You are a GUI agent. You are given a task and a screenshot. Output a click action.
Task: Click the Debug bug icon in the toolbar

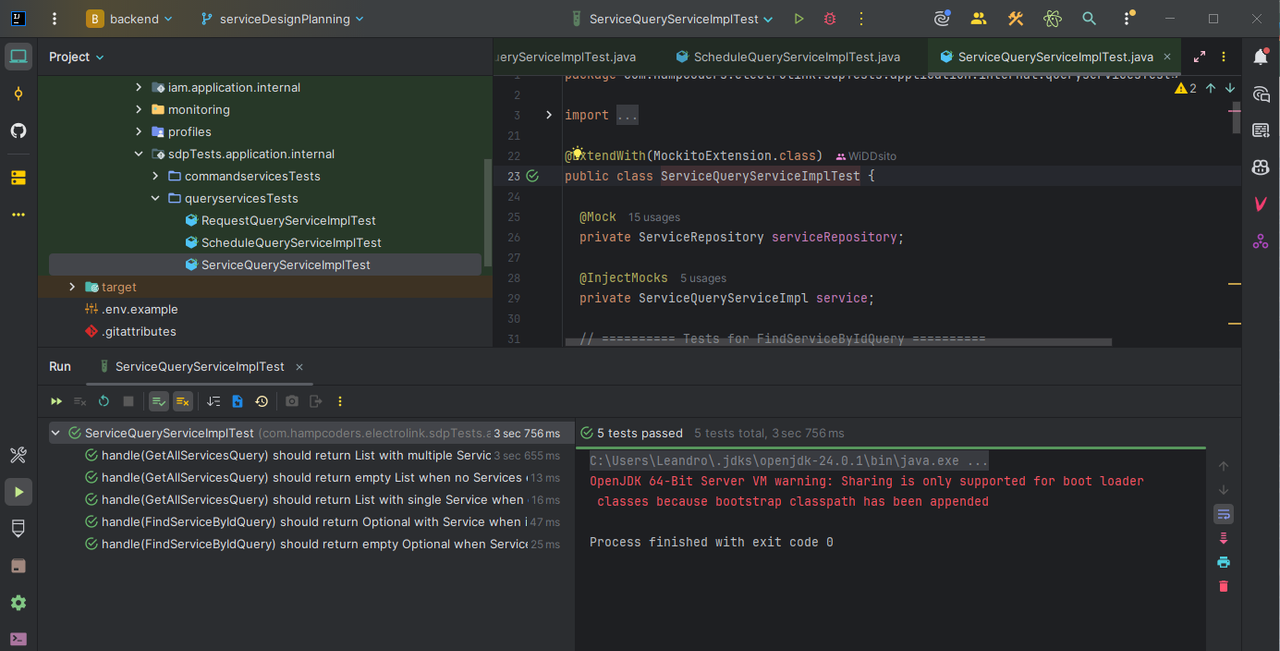[x=829, y=19]
